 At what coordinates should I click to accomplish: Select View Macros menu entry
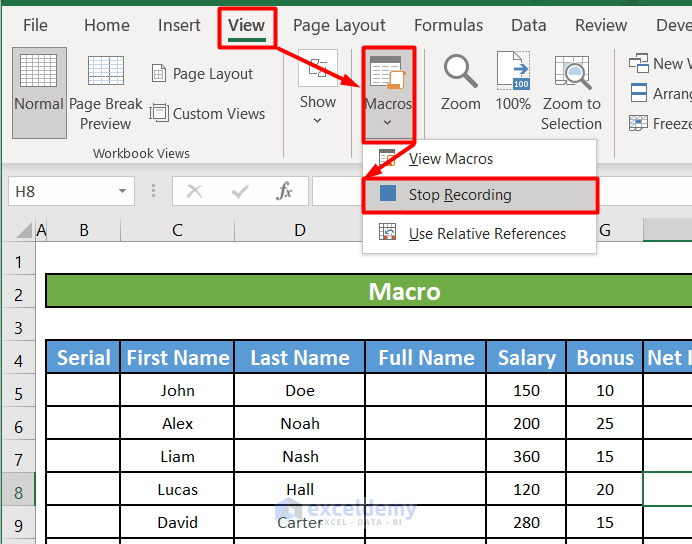(450, 159)
